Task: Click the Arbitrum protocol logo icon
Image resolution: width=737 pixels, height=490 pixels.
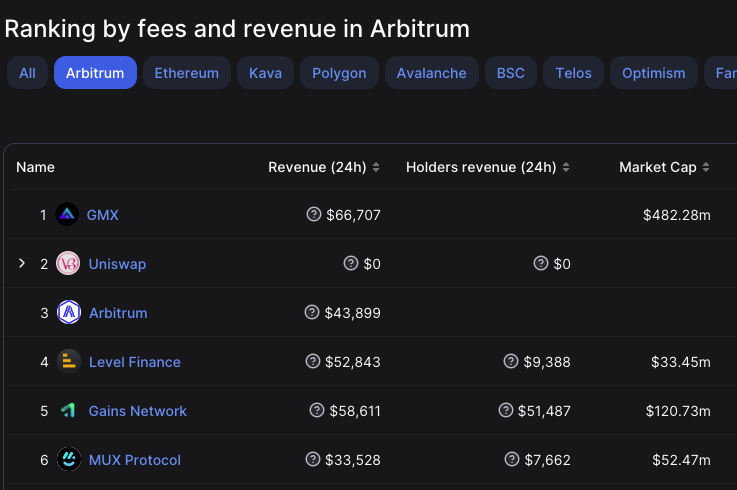Action: click(x=69, y=312)
